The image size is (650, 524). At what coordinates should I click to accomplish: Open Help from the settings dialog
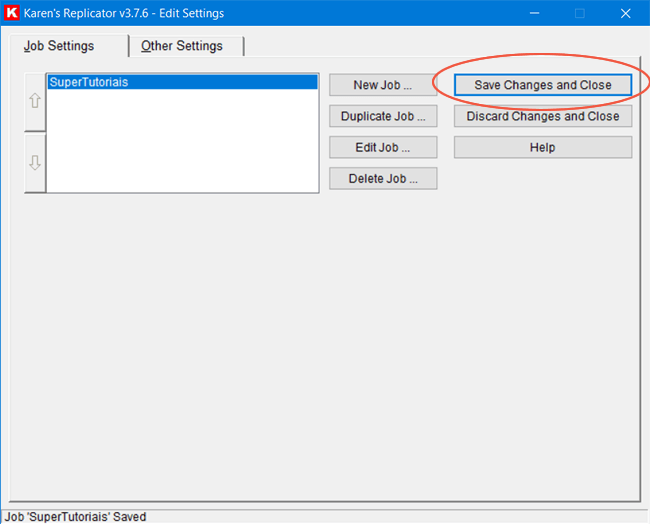(x=543, y=147)
